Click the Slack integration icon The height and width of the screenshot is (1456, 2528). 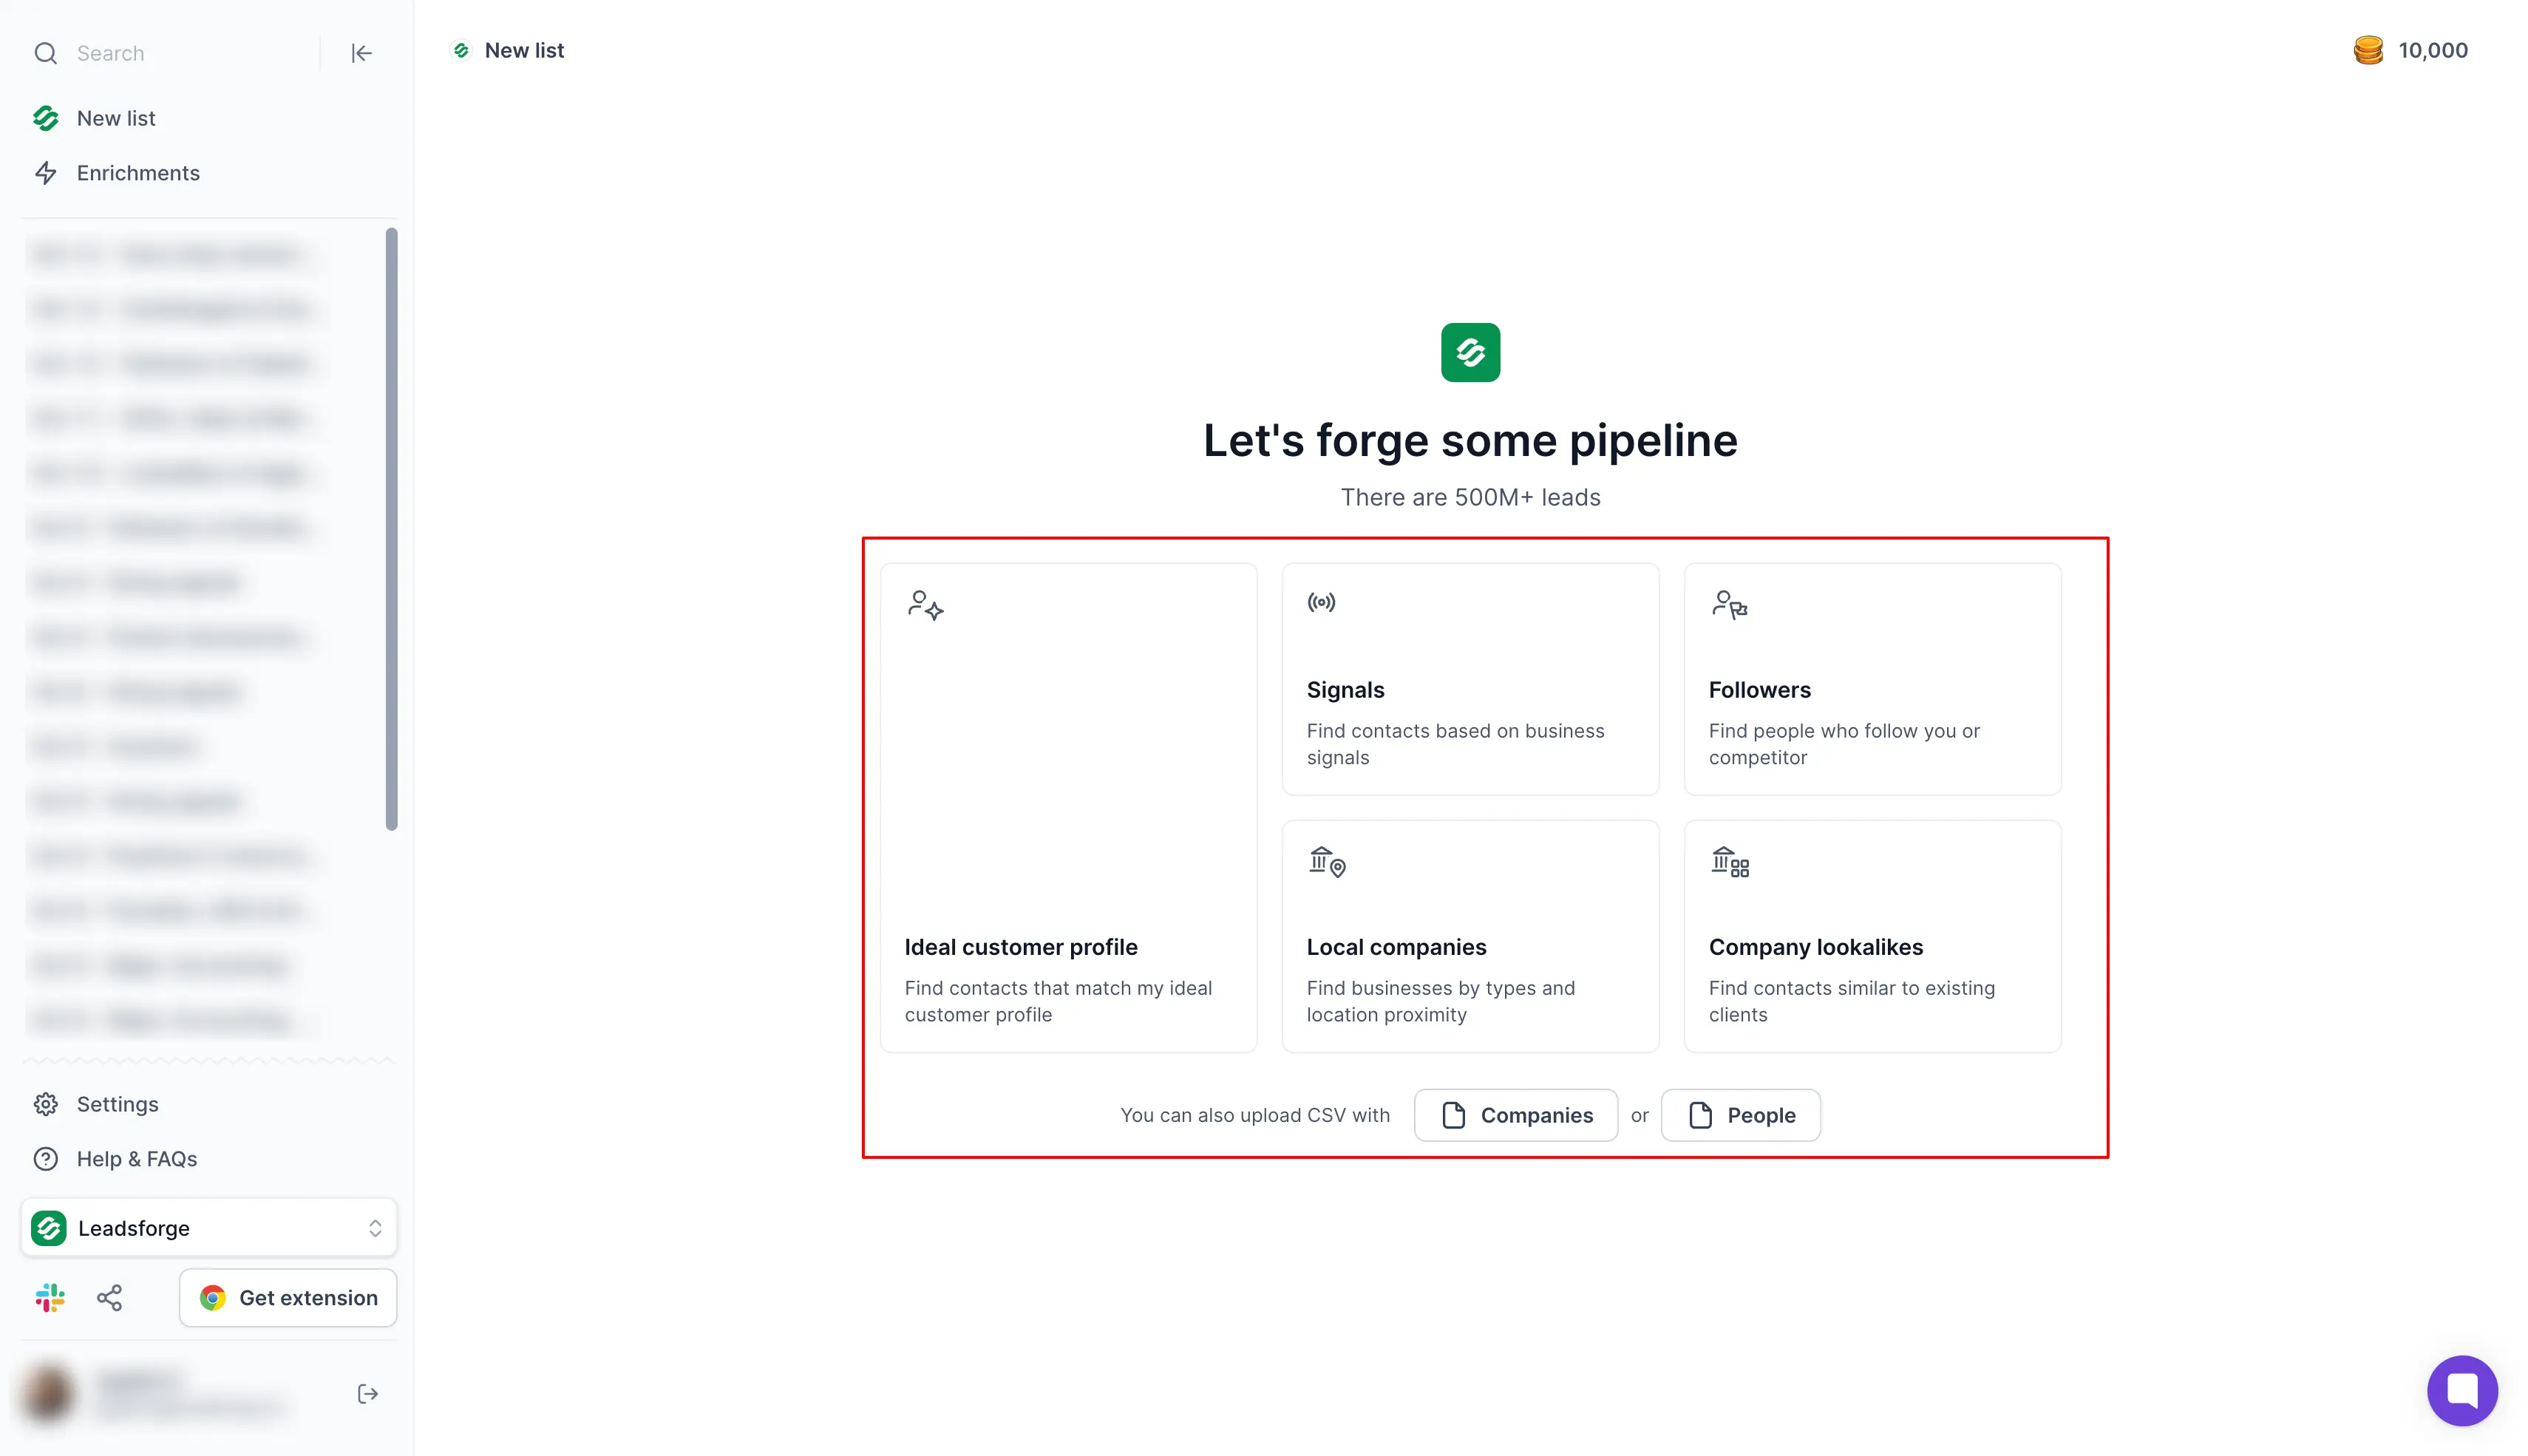click(50, 1298)
